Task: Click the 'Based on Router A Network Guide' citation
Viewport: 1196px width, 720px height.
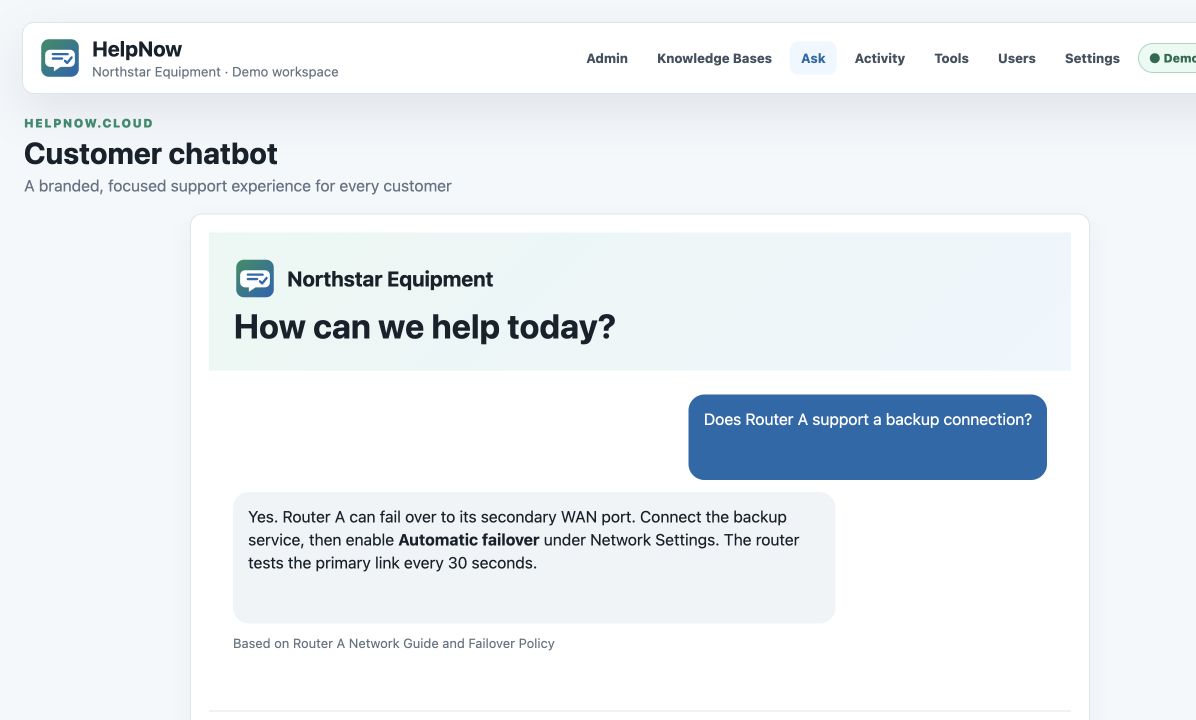Action: [394, 644]
